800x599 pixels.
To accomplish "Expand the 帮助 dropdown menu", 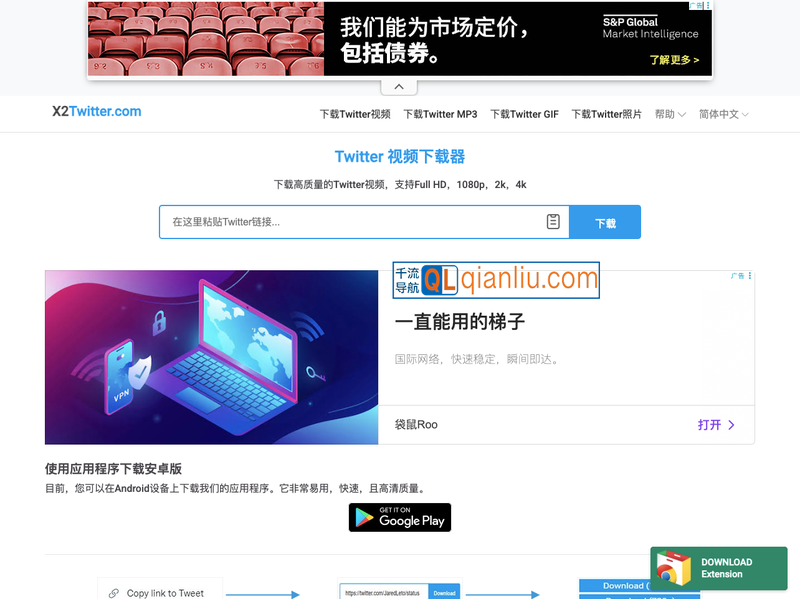I will point(670,114).
